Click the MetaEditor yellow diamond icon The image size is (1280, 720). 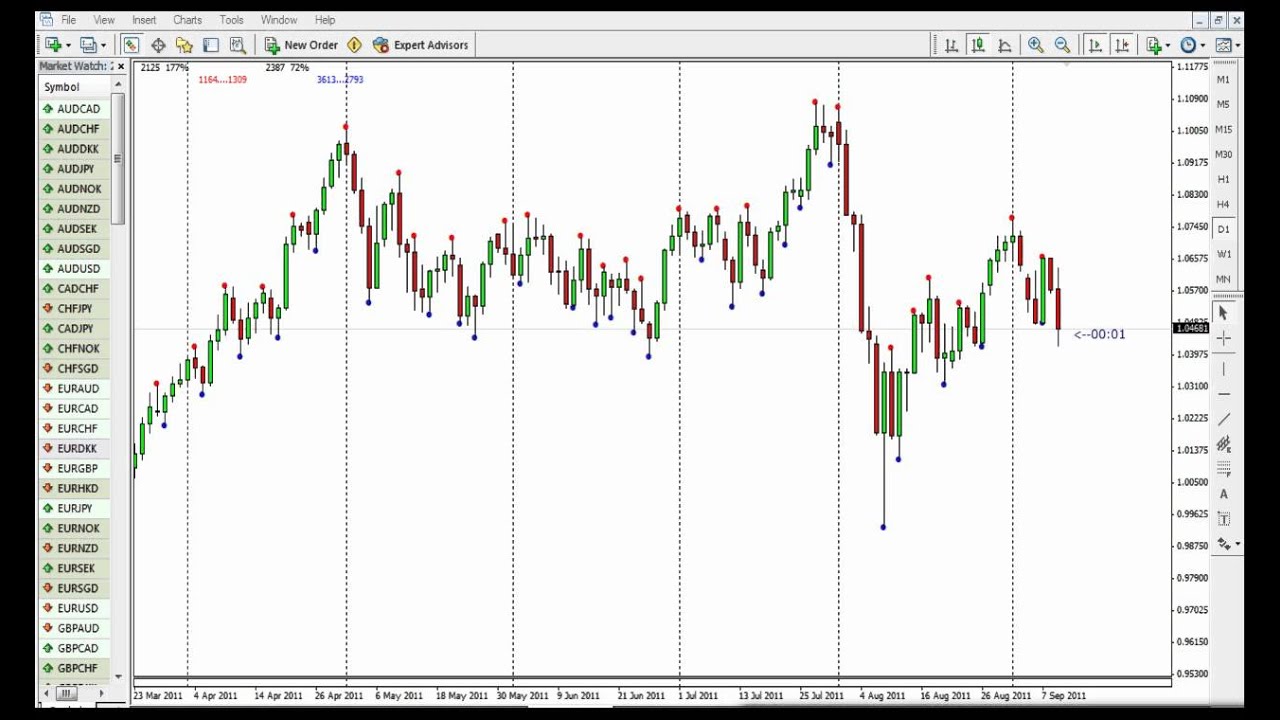click(x=354, y=45)
